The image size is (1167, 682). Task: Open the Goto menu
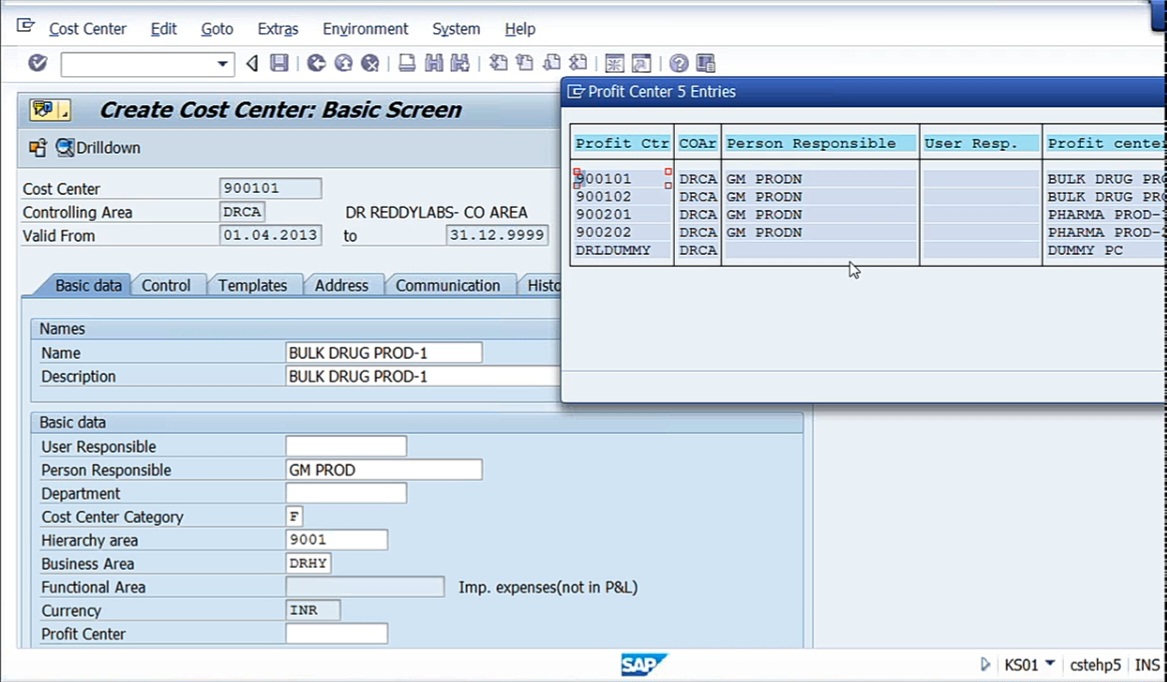click(217, 29)
